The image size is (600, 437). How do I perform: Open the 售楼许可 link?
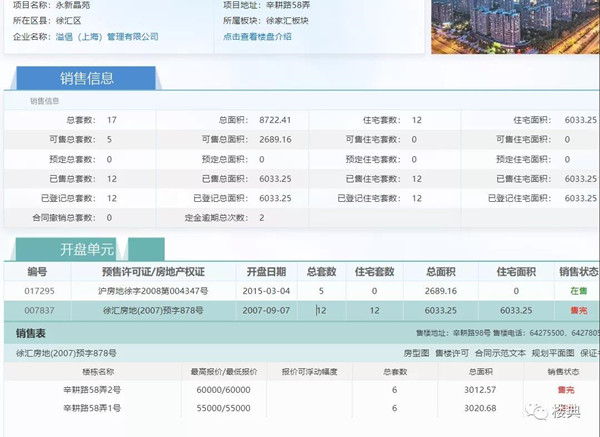click(x=452, y=353)
